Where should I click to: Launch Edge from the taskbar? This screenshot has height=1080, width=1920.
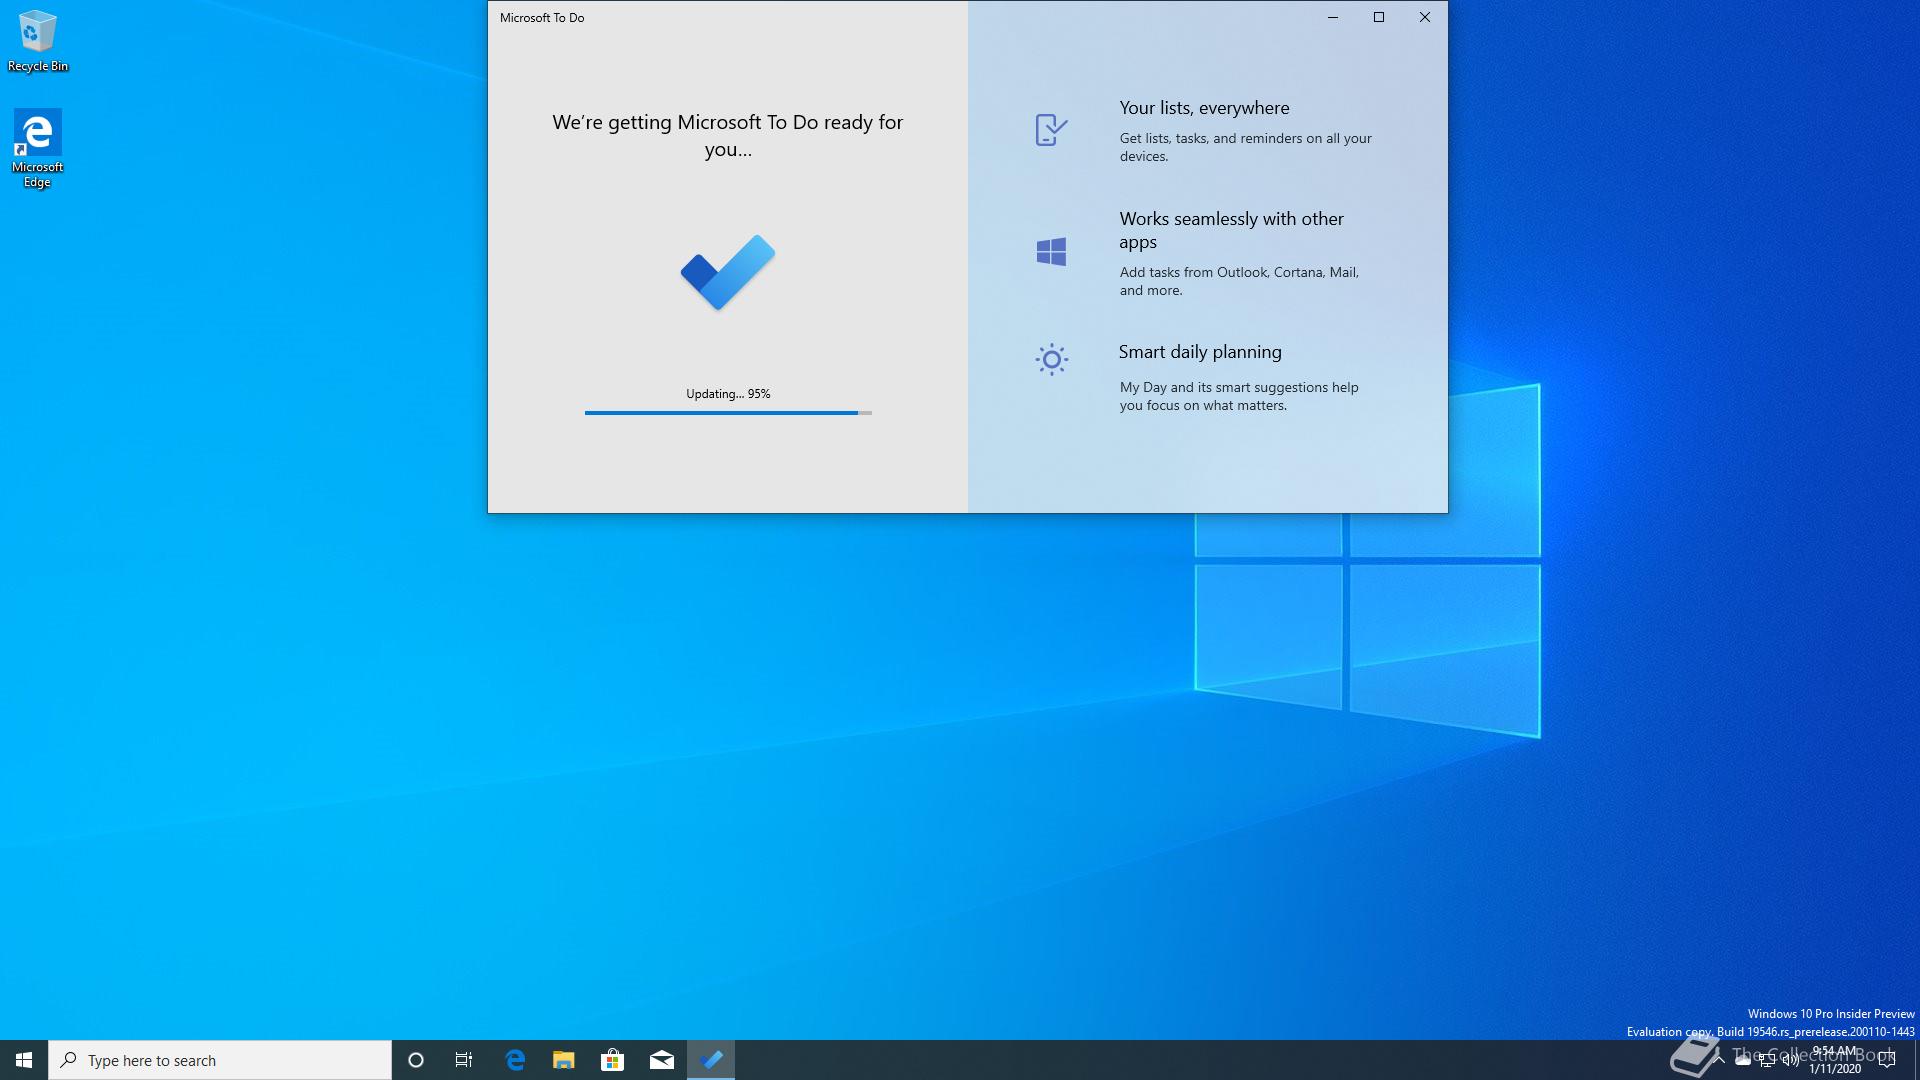[515, 1060]
